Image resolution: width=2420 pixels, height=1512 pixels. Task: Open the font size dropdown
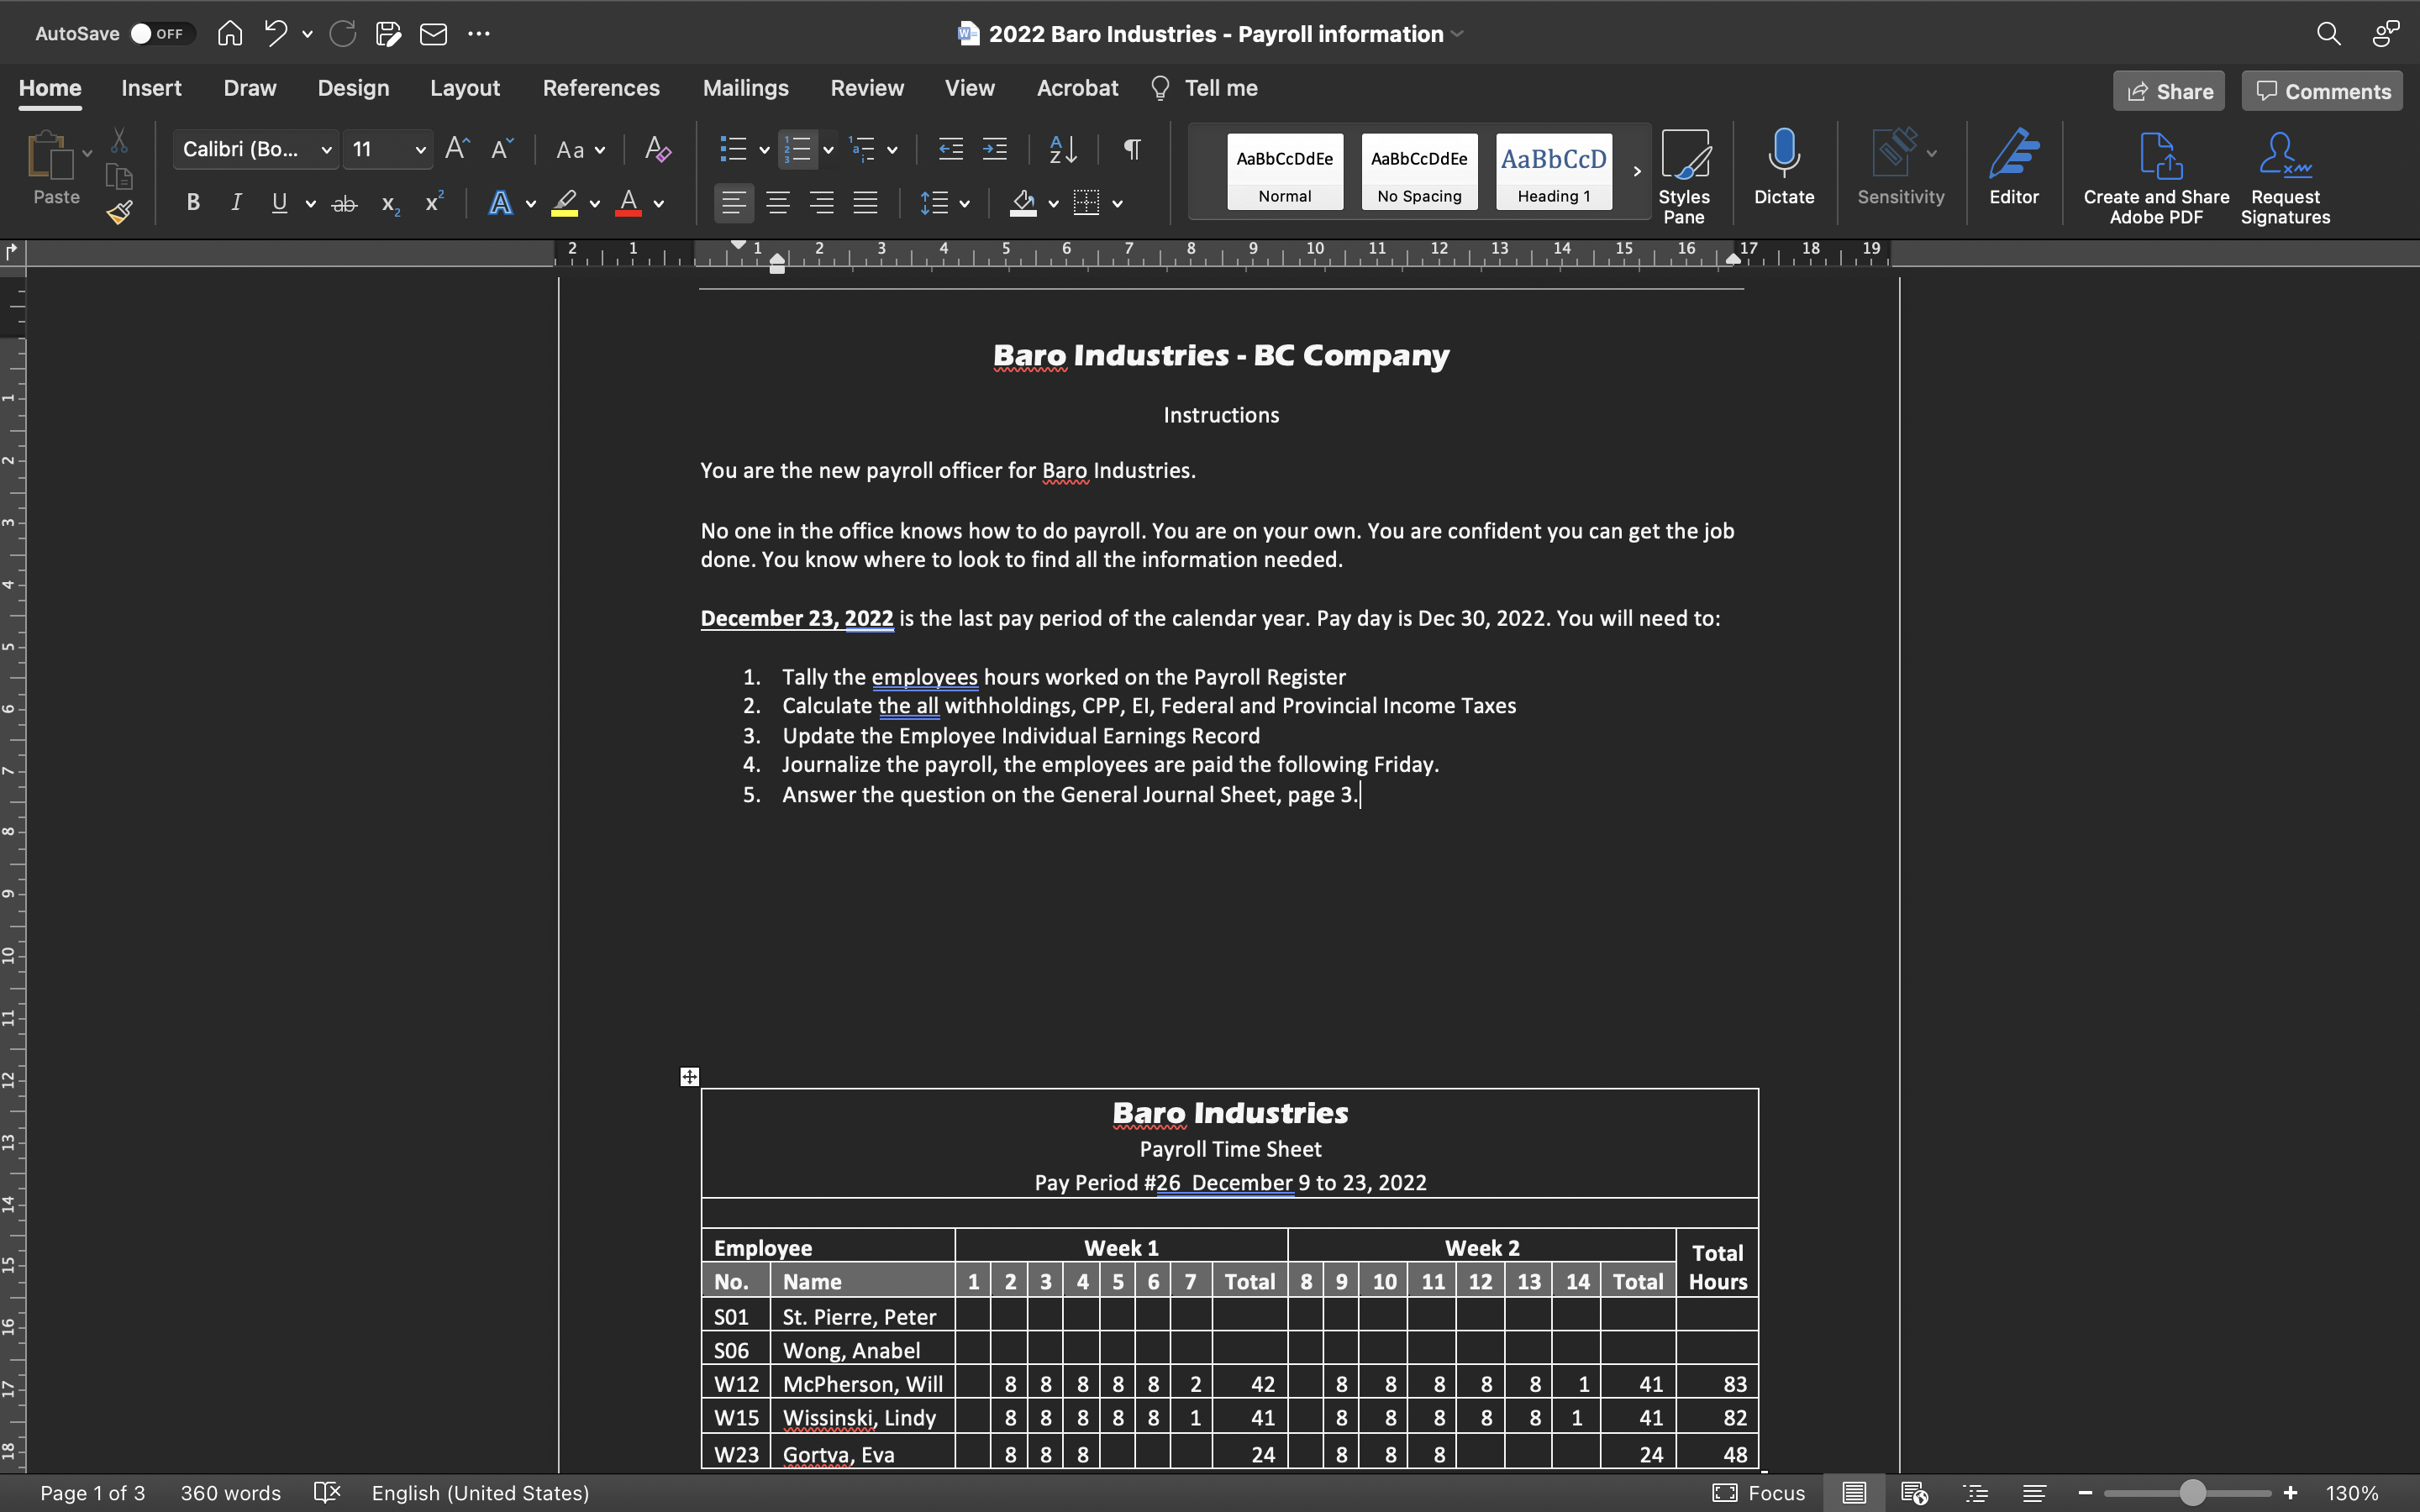pyautogui.click(x=420, y=150)
